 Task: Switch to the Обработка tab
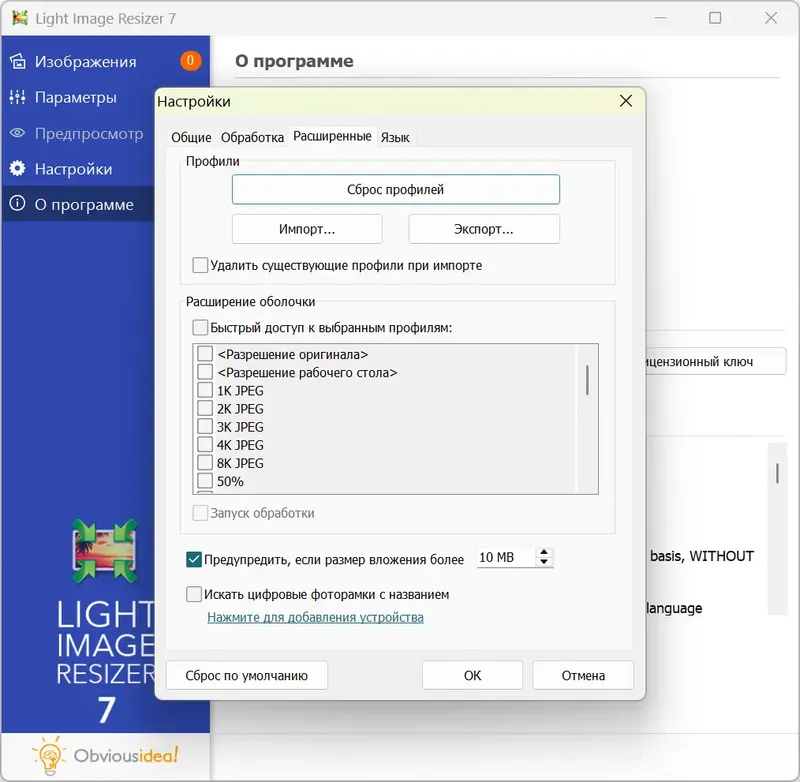click(x=251, y=137)
